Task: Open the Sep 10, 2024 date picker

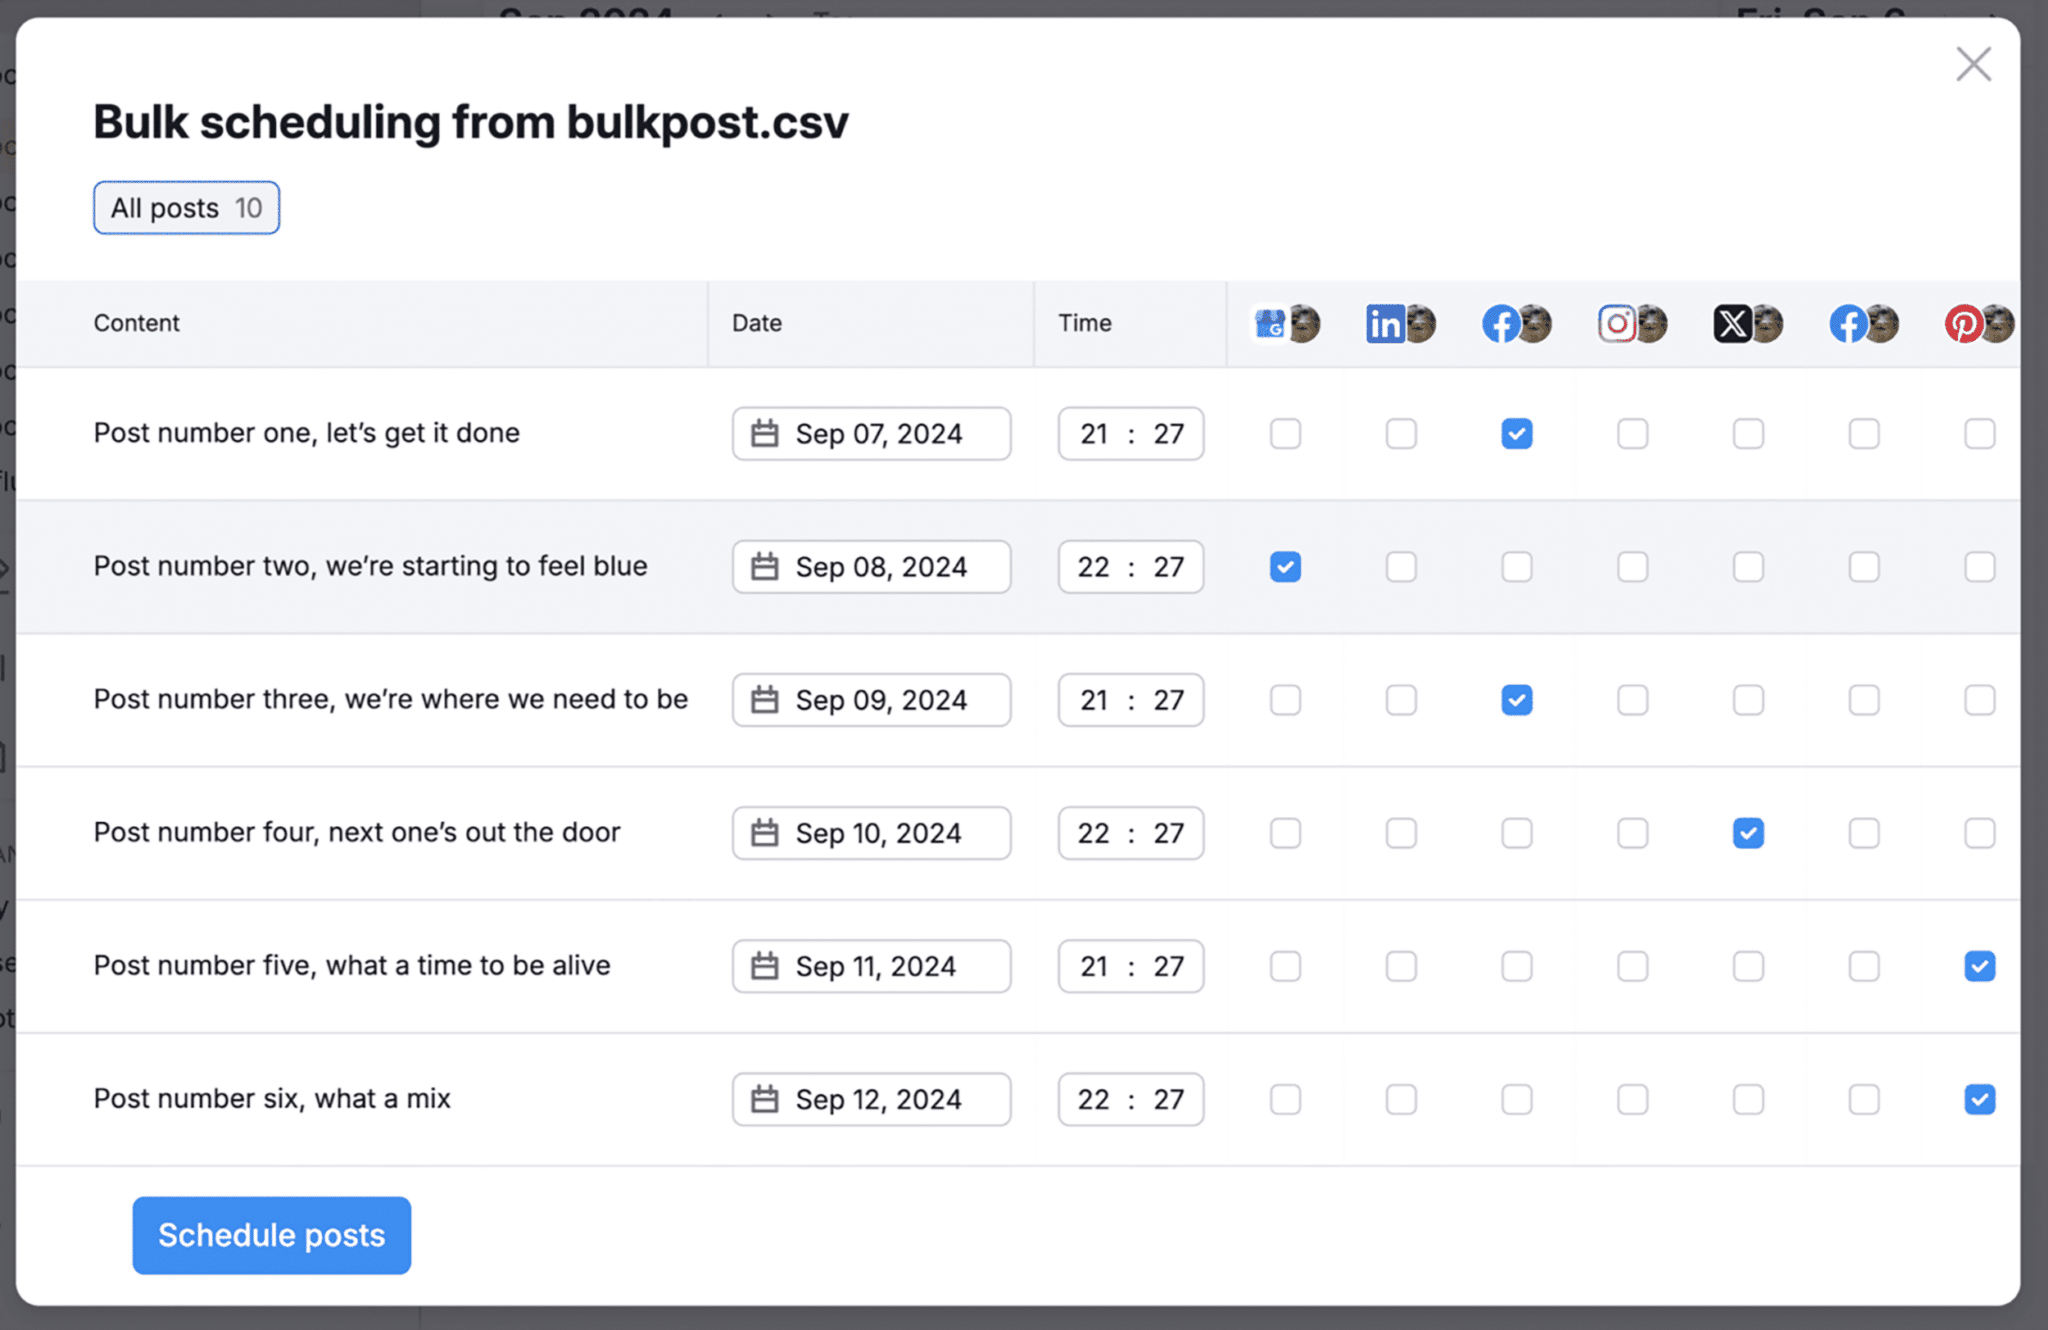Action: coord(871,833)
